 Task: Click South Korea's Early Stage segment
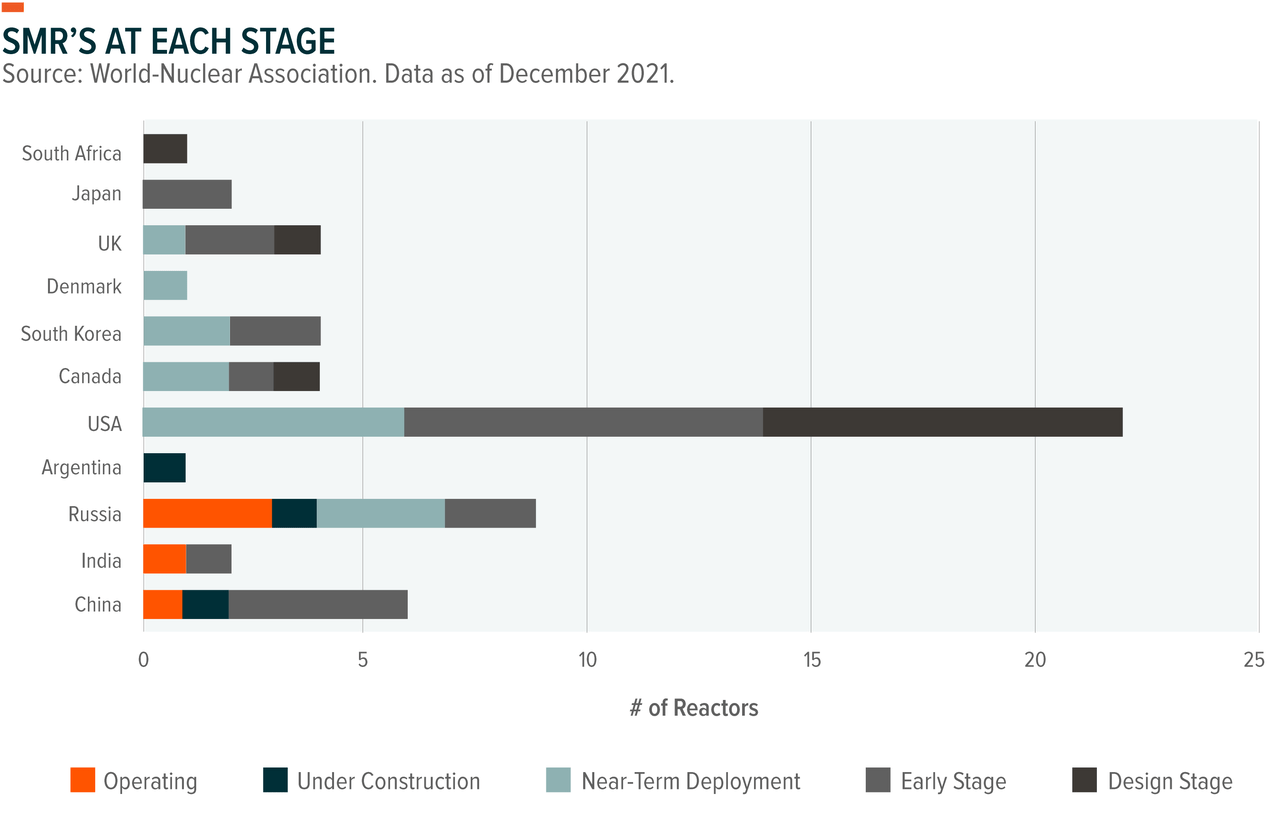pos(275,331)
